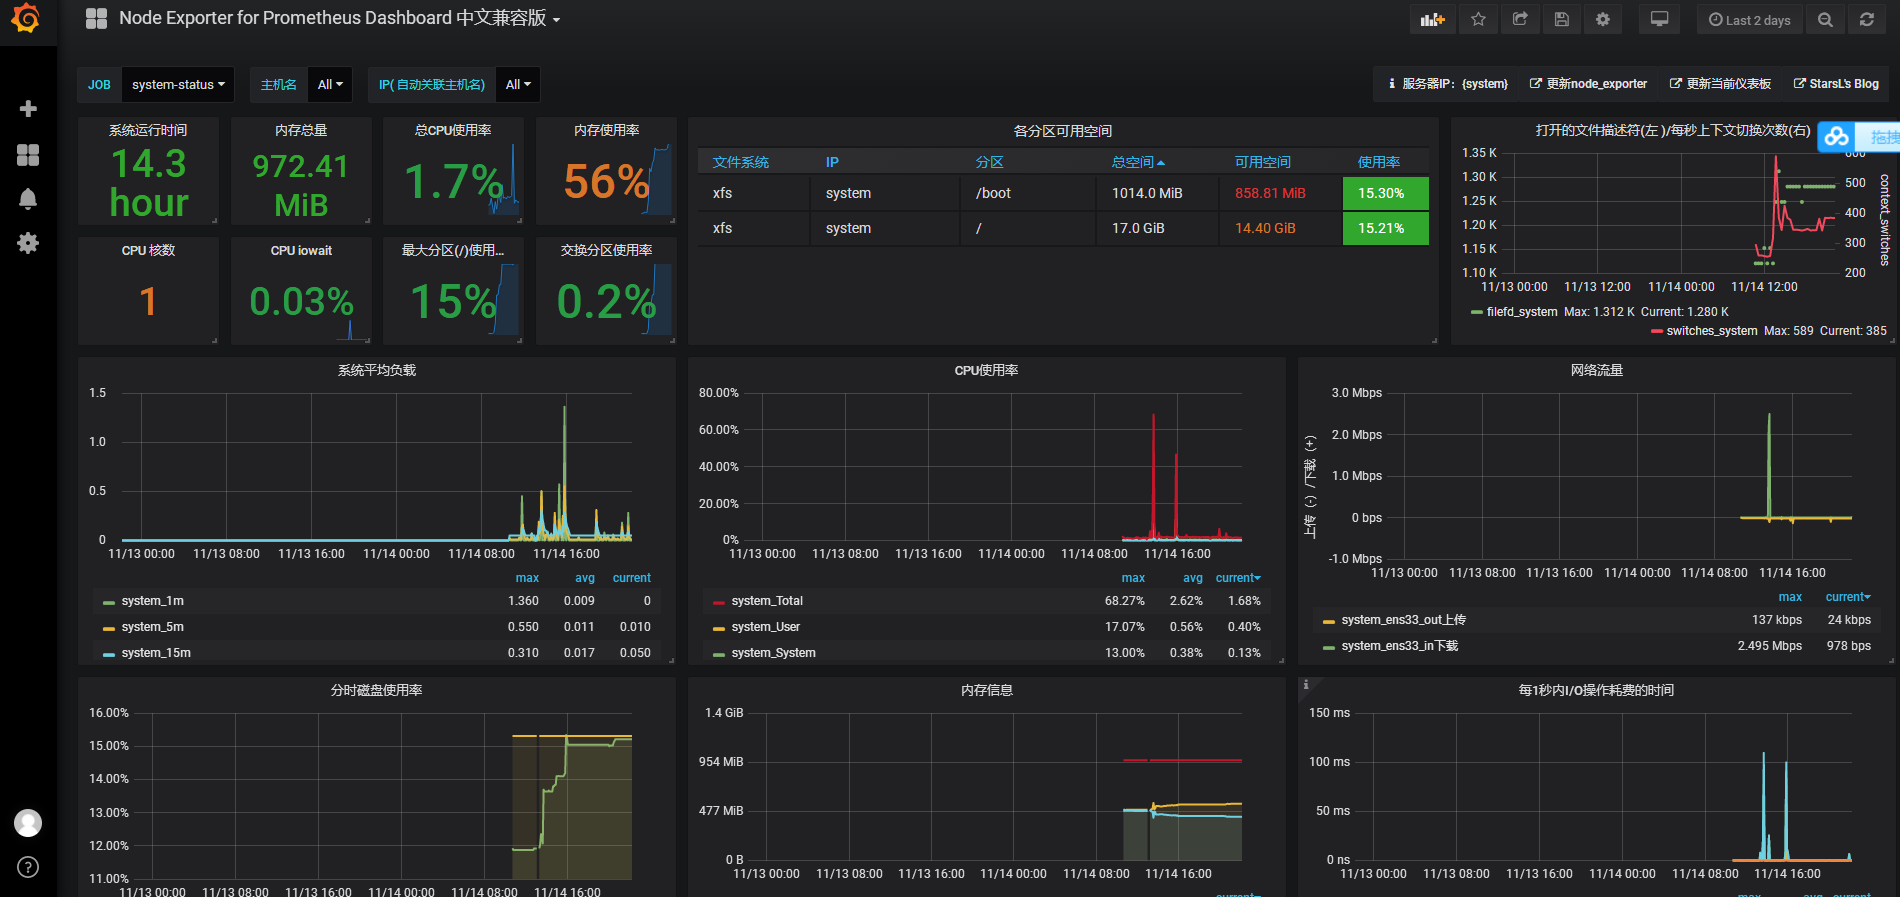
Task: Open the 主机名 All dropdown
Action: (x=330, y=85)
